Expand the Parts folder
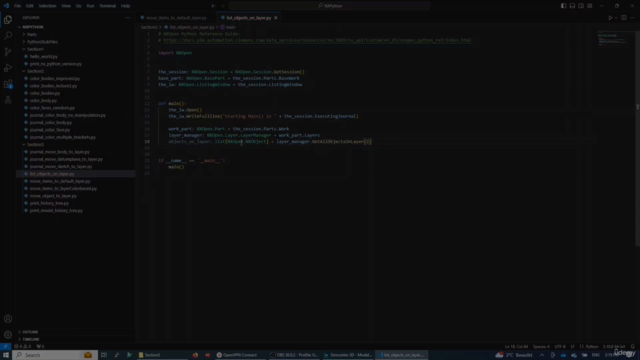 [x=32, y=34]
